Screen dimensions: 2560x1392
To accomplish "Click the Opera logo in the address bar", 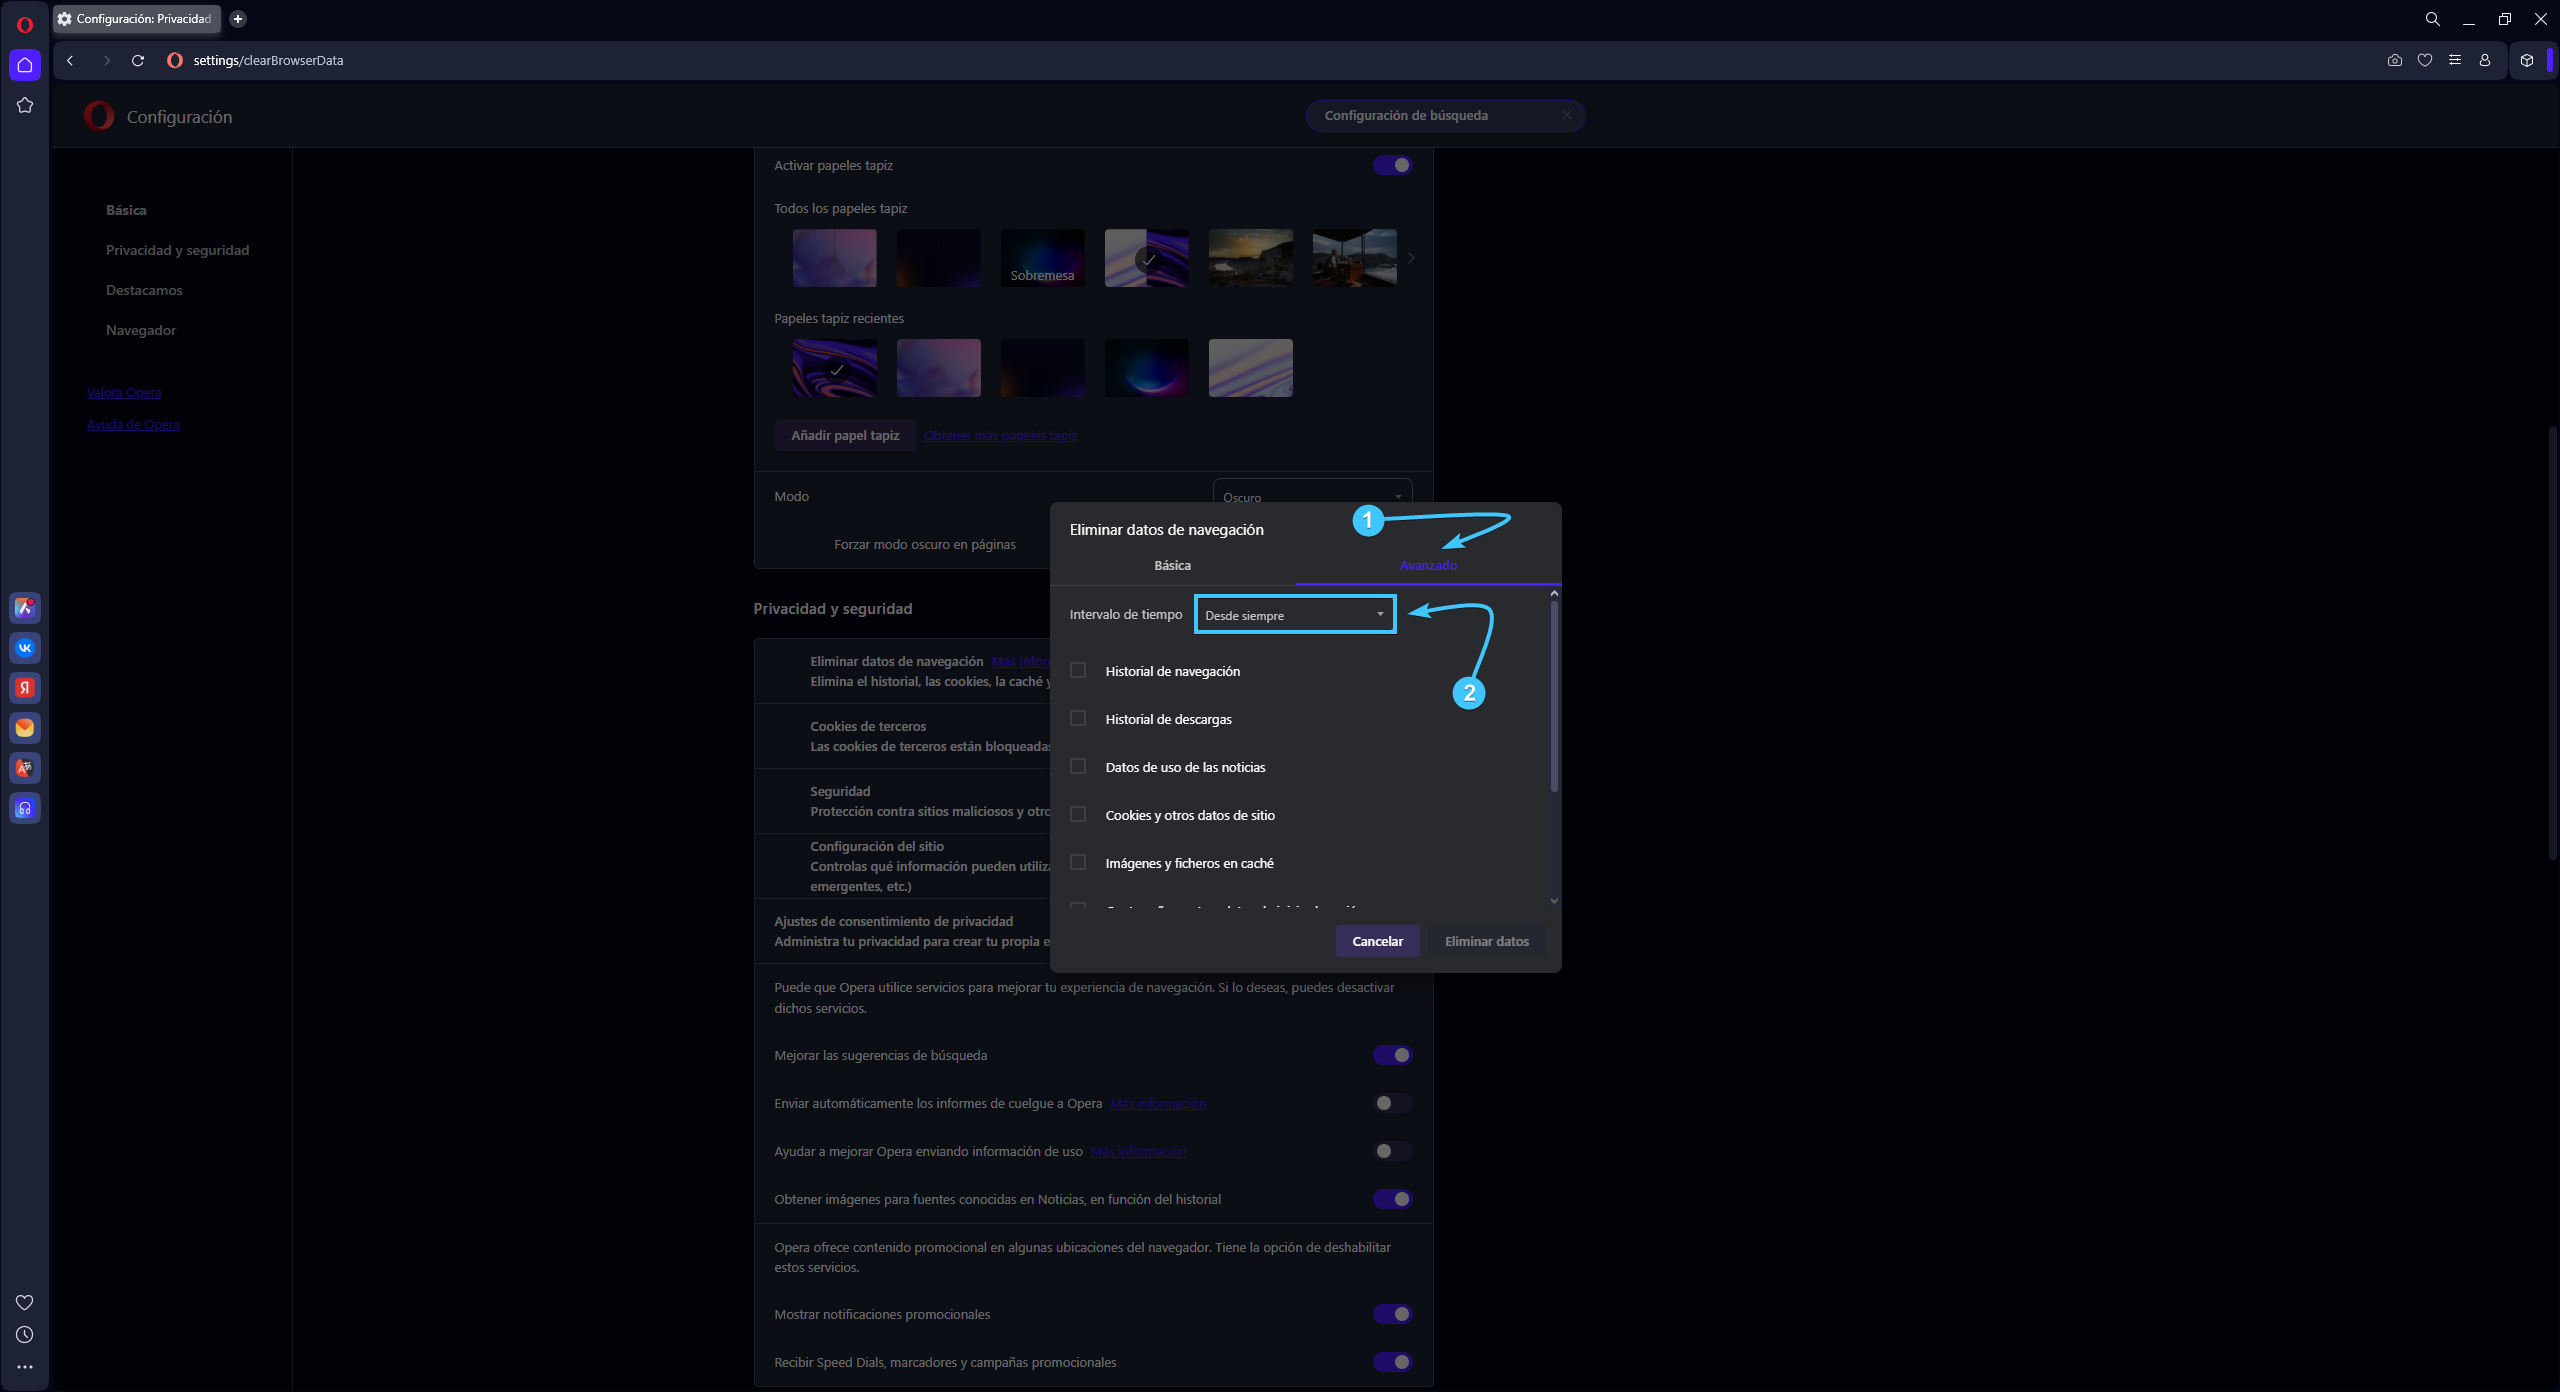I will click(x=175, y=60).
